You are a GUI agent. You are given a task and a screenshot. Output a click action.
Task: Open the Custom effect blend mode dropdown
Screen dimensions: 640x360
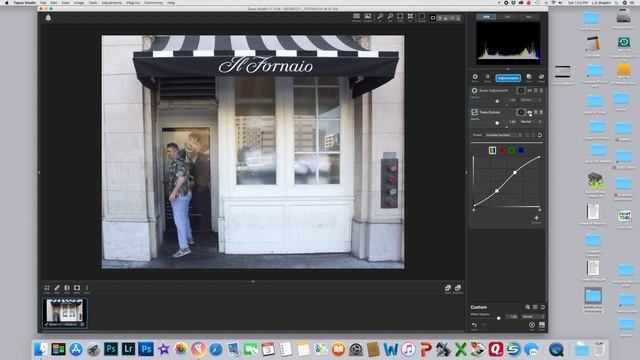[533, 317]
